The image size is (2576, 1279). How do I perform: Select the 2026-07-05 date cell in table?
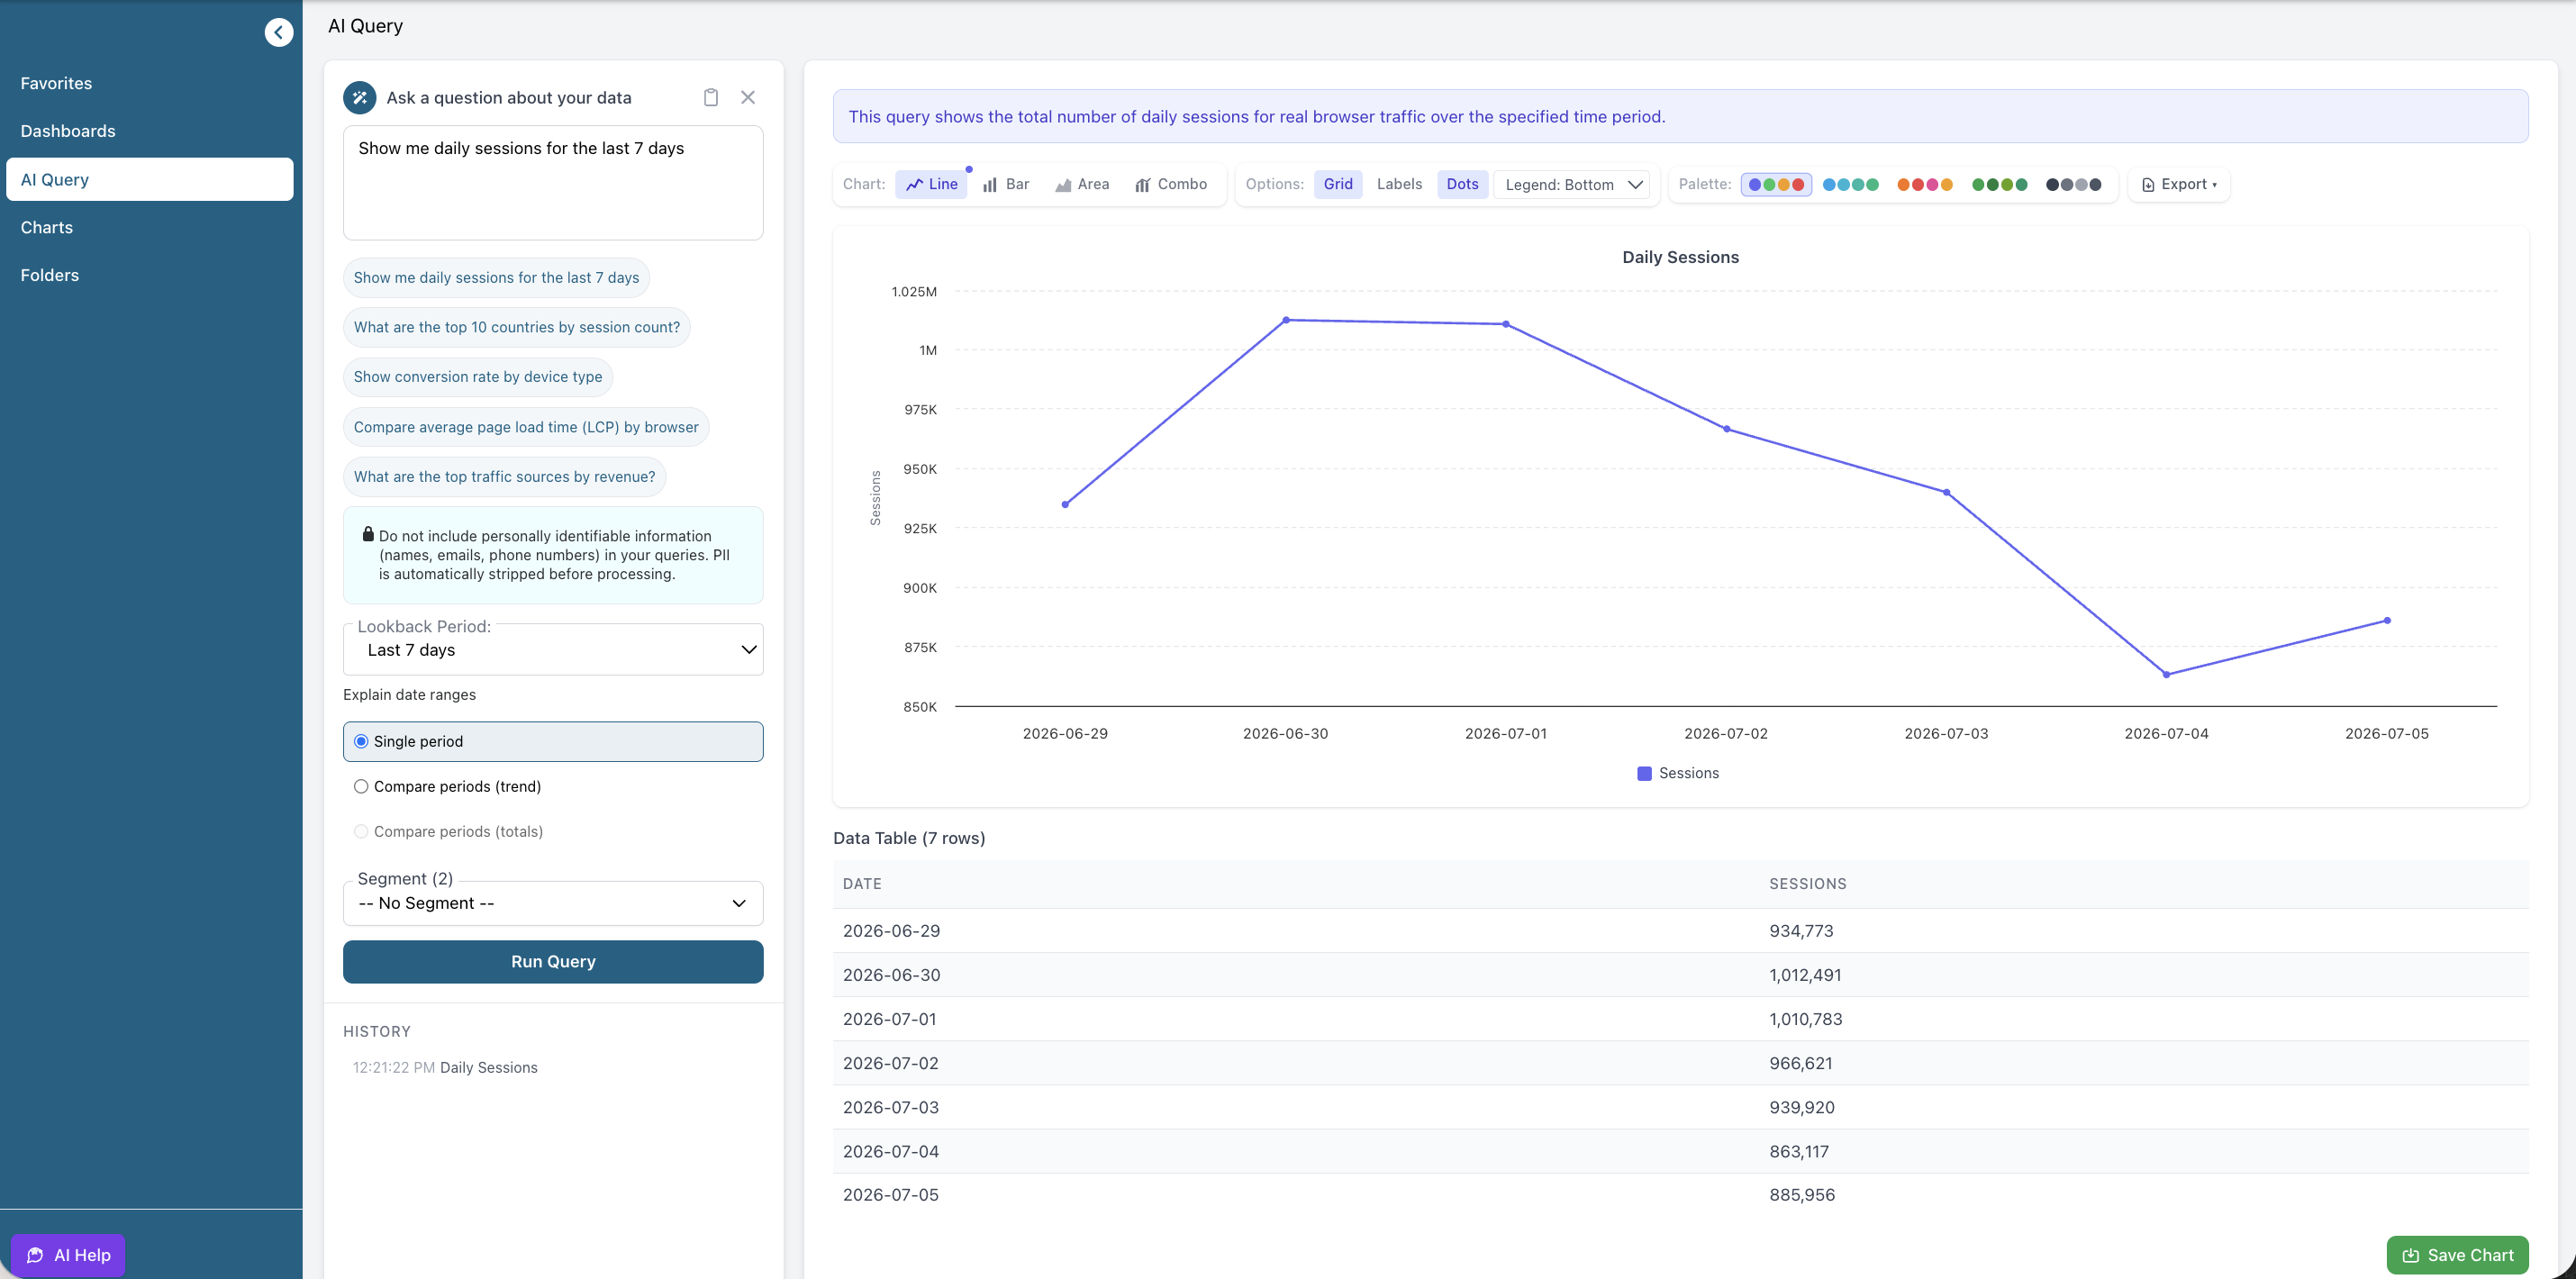(x=891, y=1195)
